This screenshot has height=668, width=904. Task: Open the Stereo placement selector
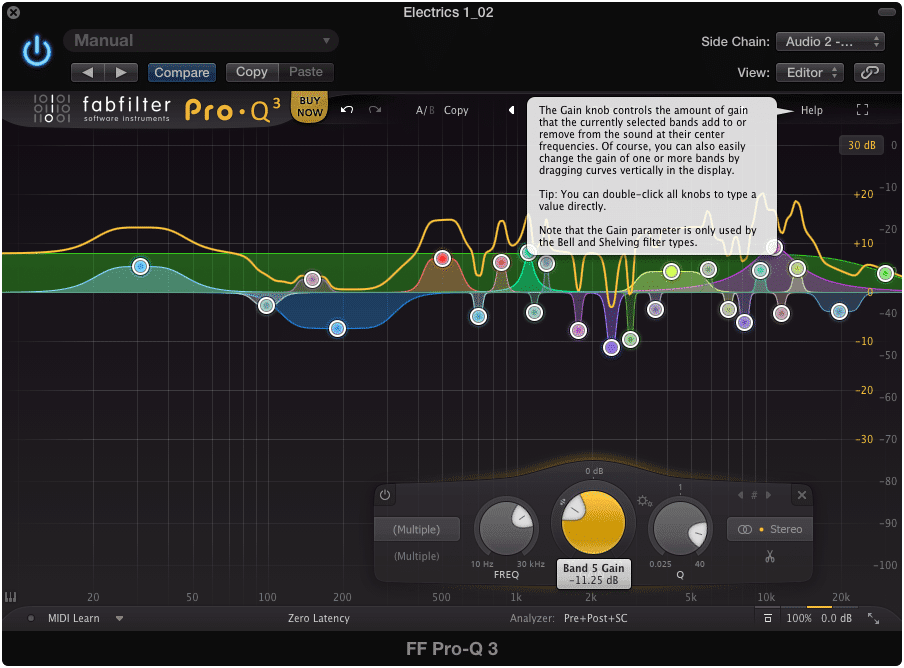(770, 529)
